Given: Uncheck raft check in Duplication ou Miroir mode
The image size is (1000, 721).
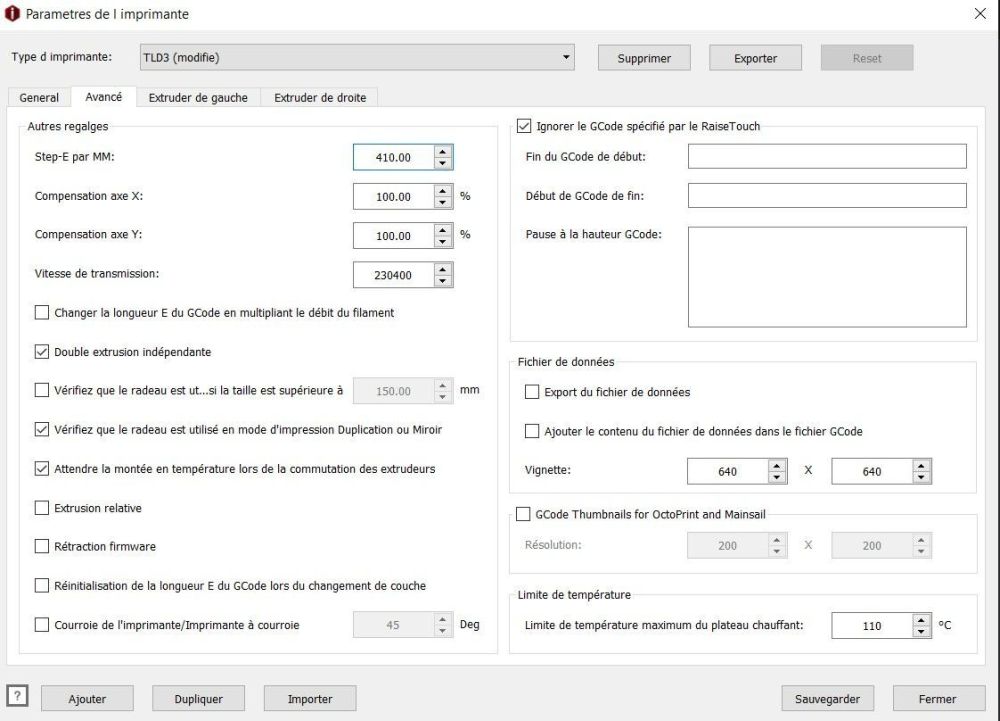Looking at the screenshot, I should point(41,429).
